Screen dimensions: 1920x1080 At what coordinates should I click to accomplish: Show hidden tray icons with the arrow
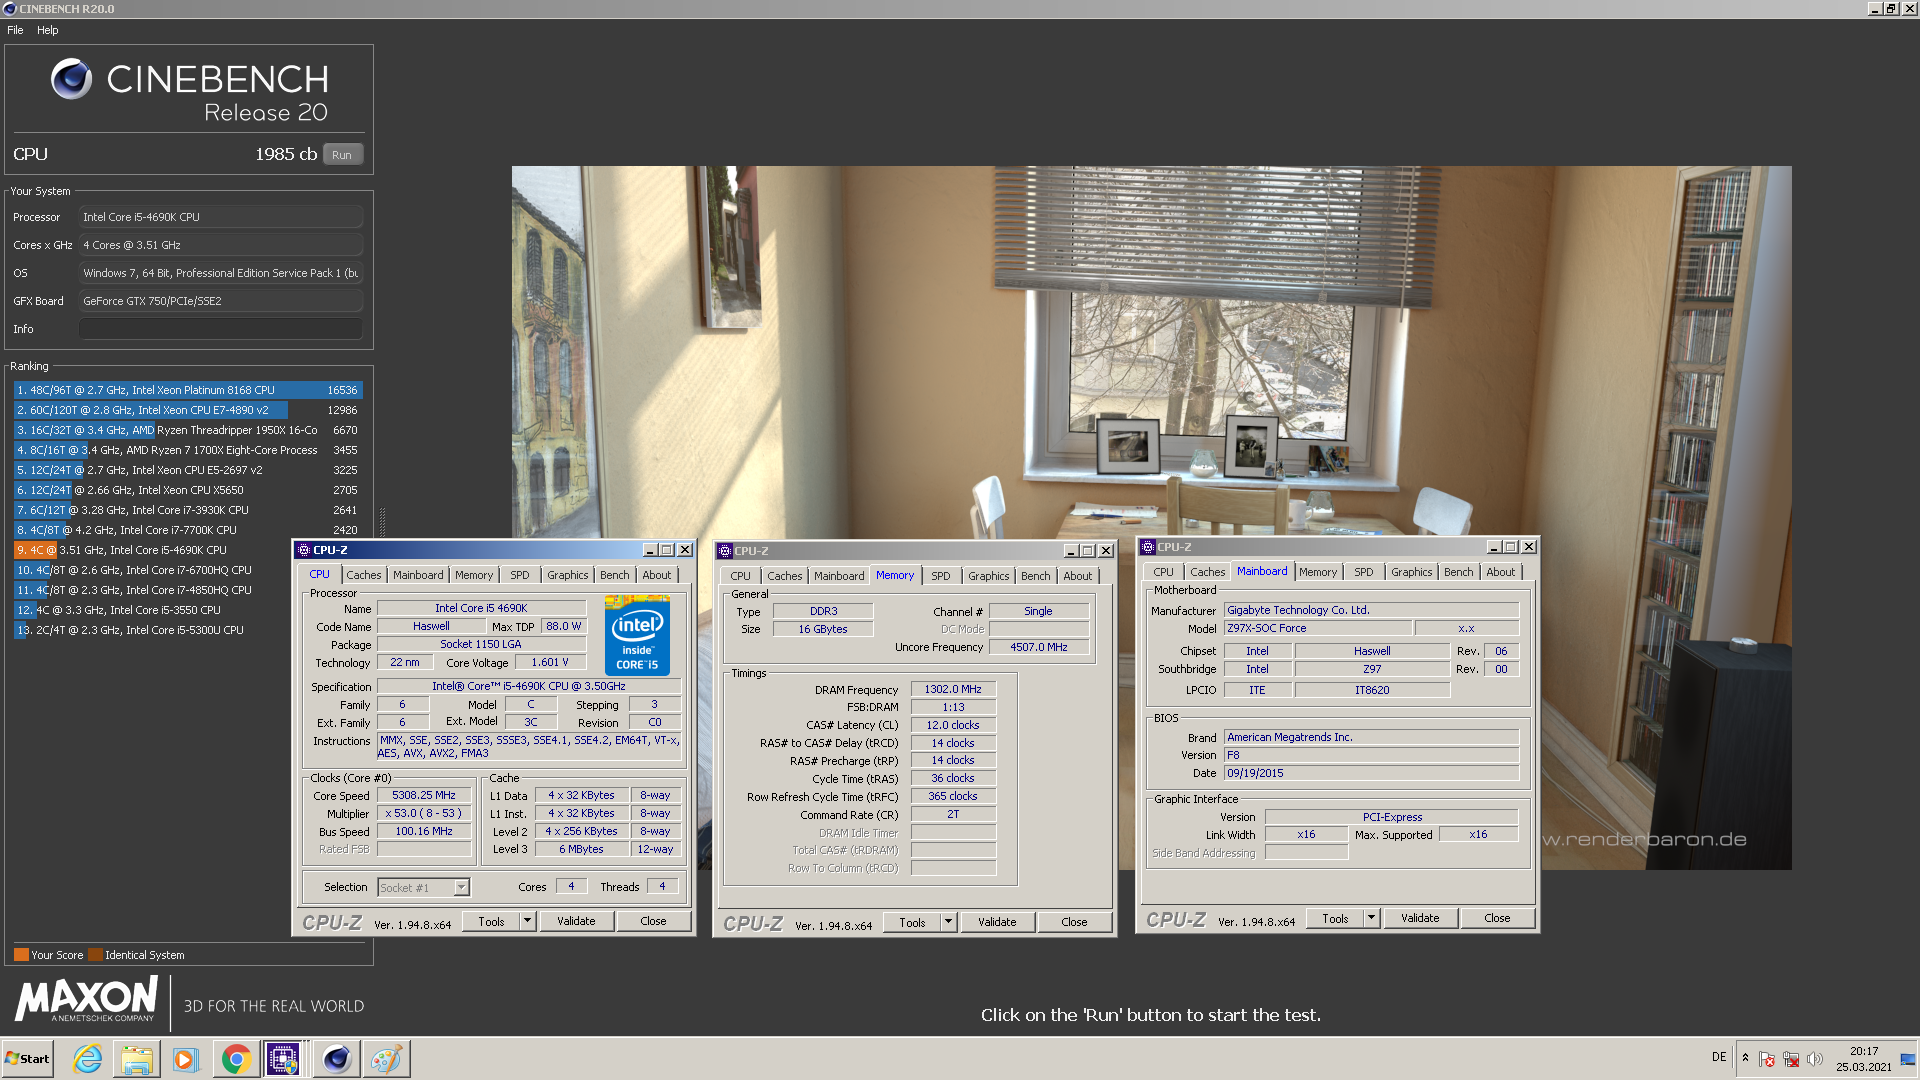tap(1745, 1057)
